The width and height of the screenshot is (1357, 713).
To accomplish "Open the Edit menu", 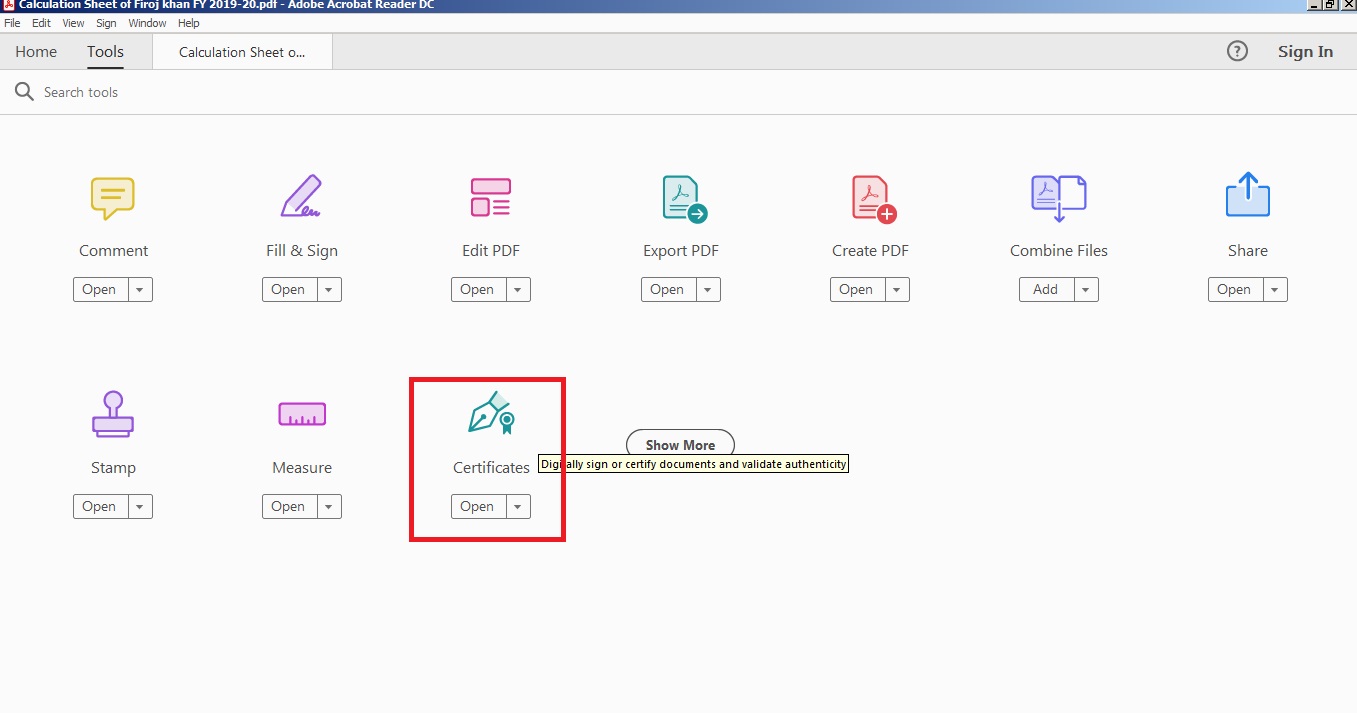I will [41, 23].
